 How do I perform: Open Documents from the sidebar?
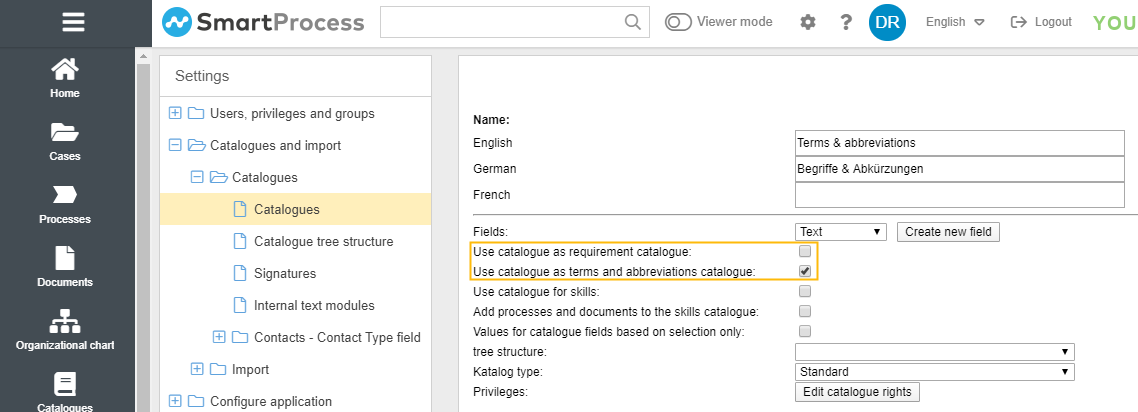point(65,267)
